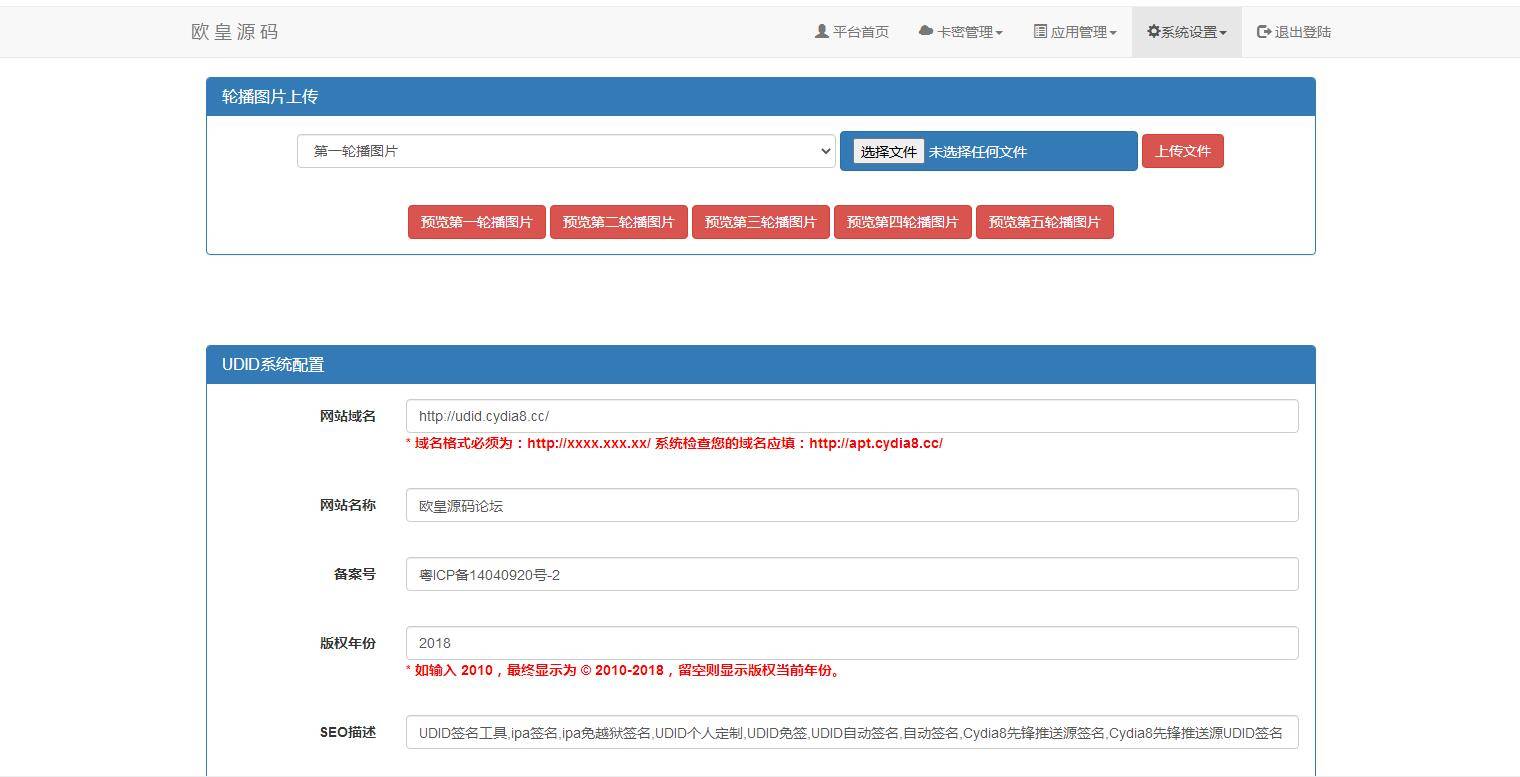Click the logout icon next to 退出登陆

(x=1262, y=31)
